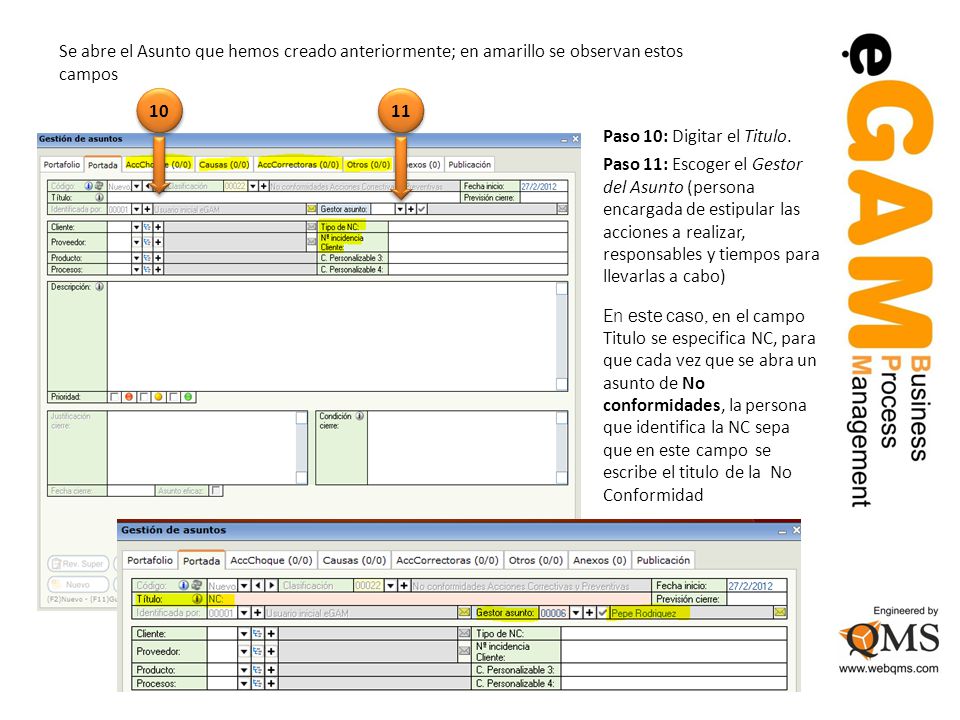This screenshot has height=720, width=960.
Task: Open Proveedor tree icon in upper window
Action: coord(147,242)
